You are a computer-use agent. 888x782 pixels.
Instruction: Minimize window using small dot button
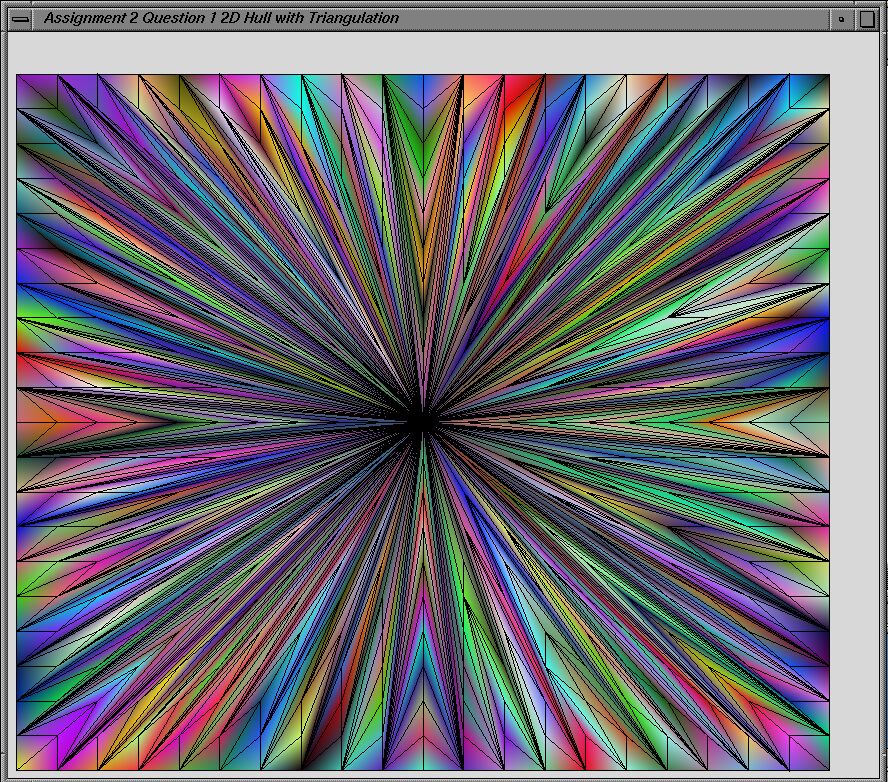click(842, 19)
